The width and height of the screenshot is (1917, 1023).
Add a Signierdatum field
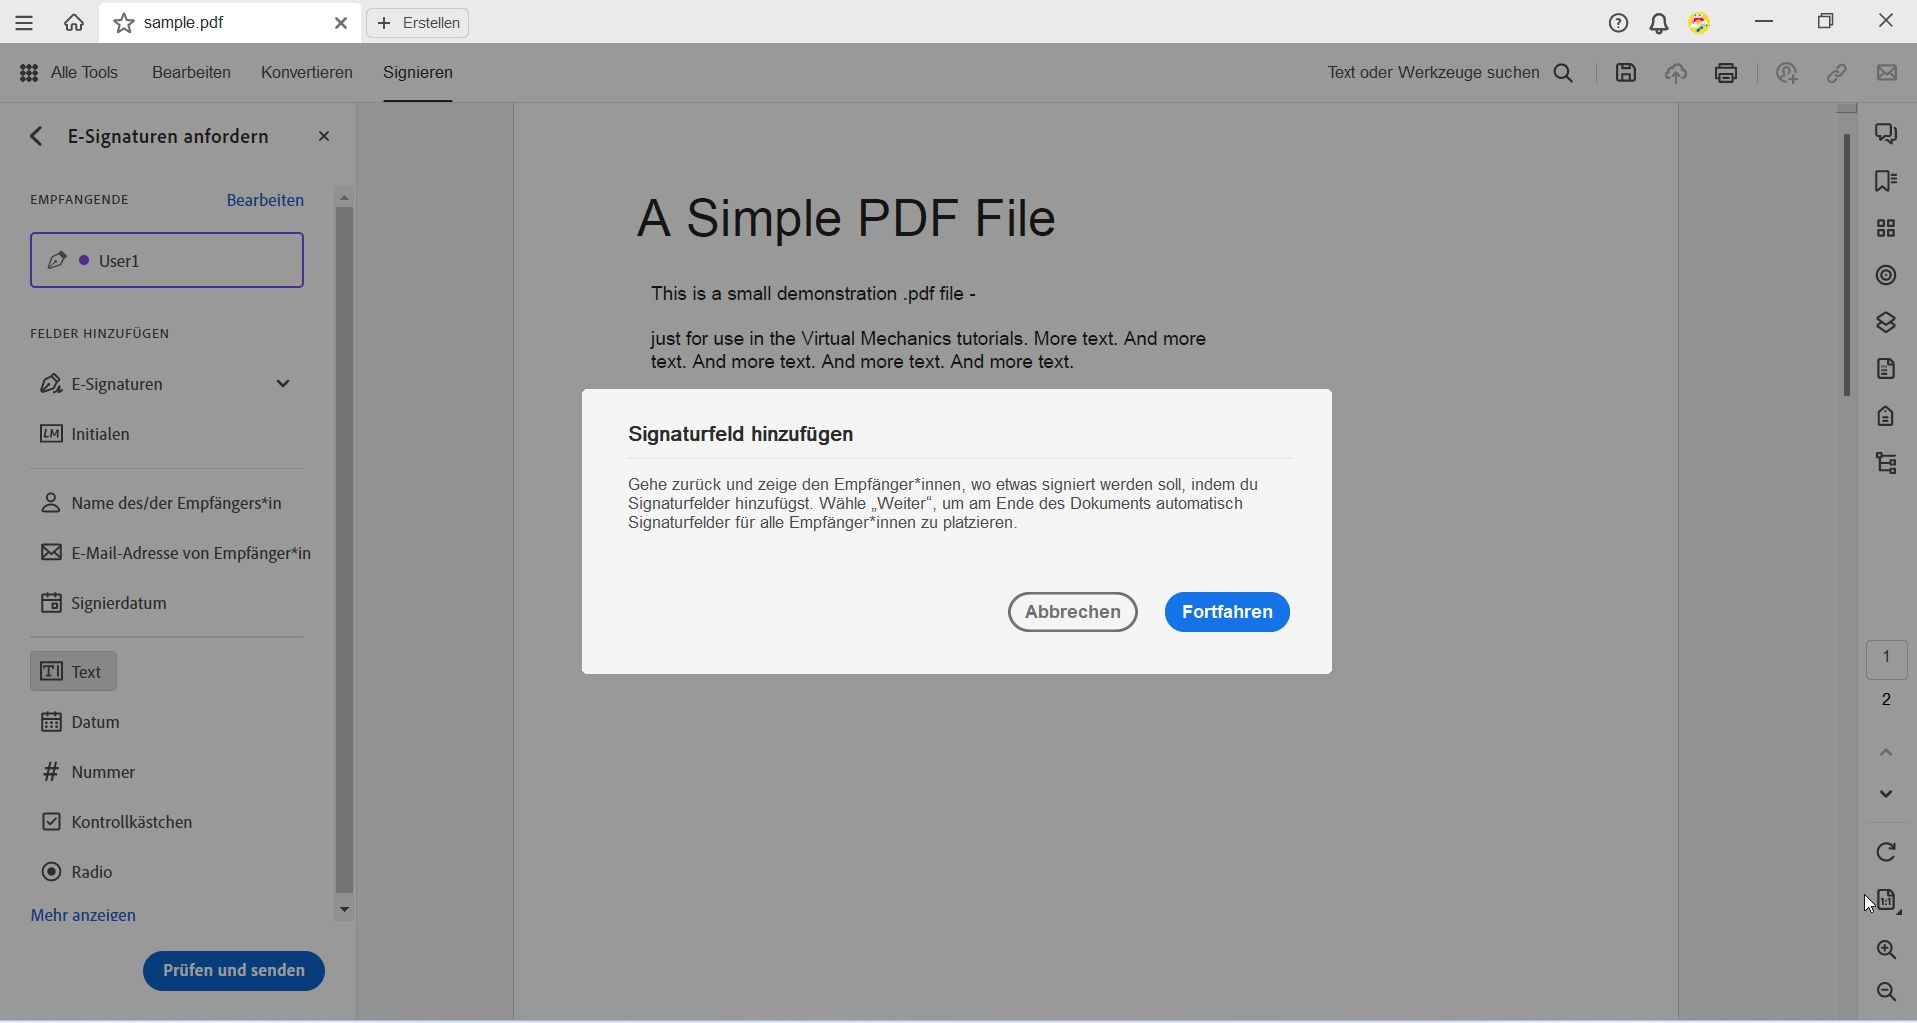tap(103, 603)
